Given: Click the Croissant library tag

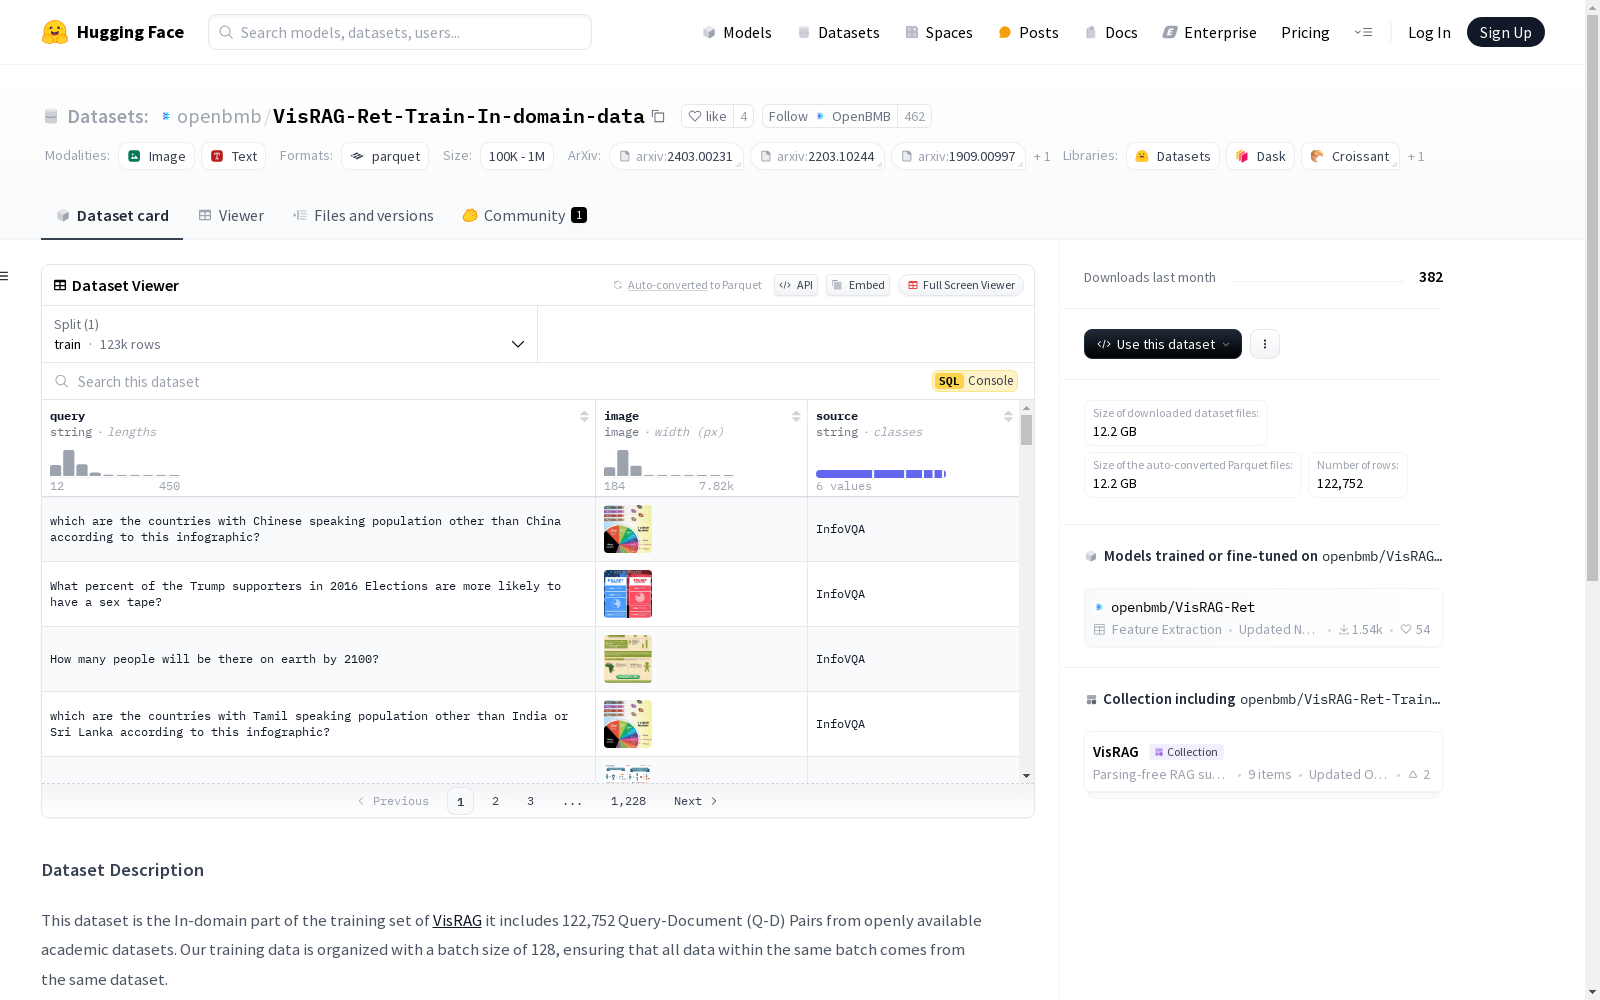Looking at the screenshot, I should pos(1350,156).
